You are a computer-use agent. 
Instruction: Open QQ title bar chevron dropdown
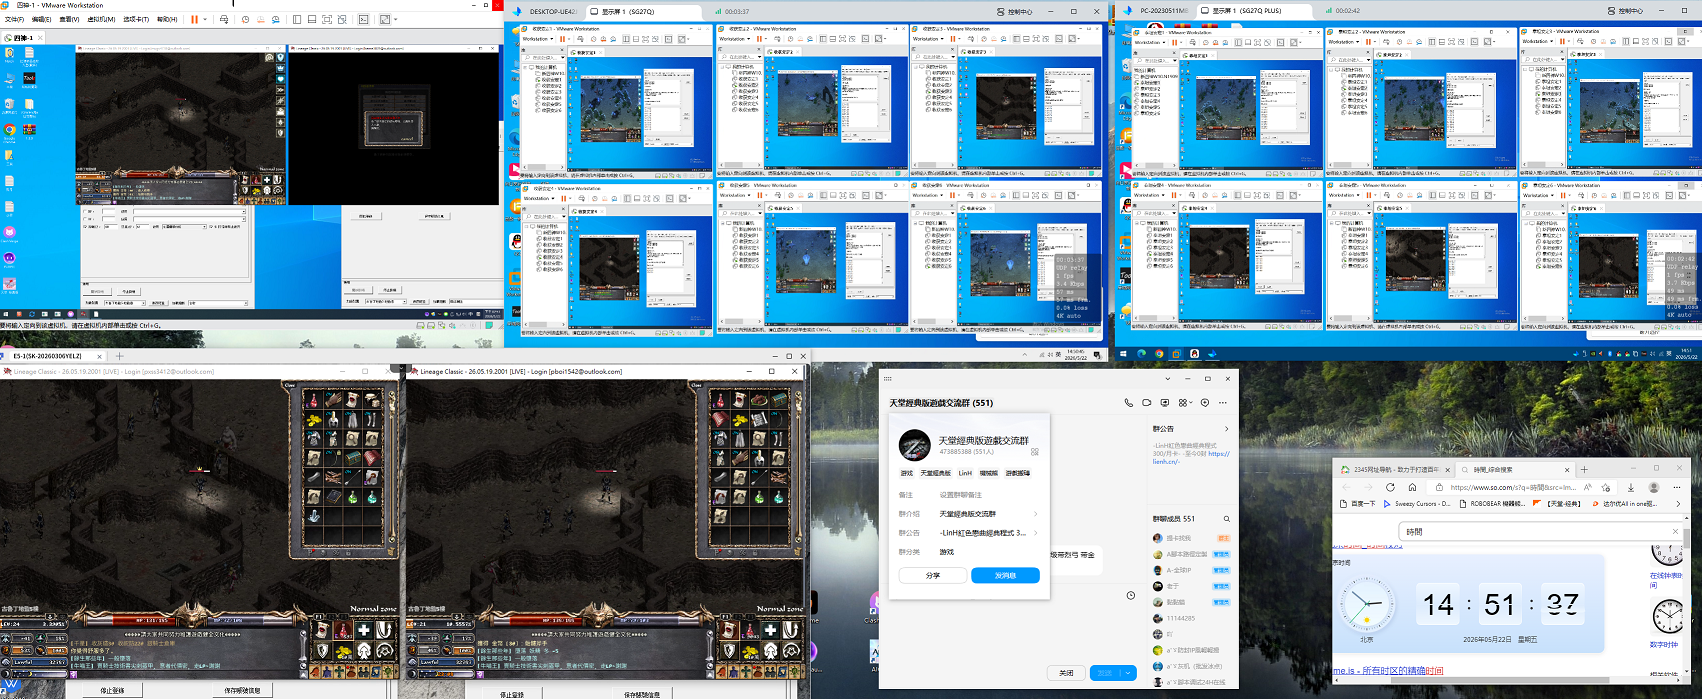click(1167, 379)
